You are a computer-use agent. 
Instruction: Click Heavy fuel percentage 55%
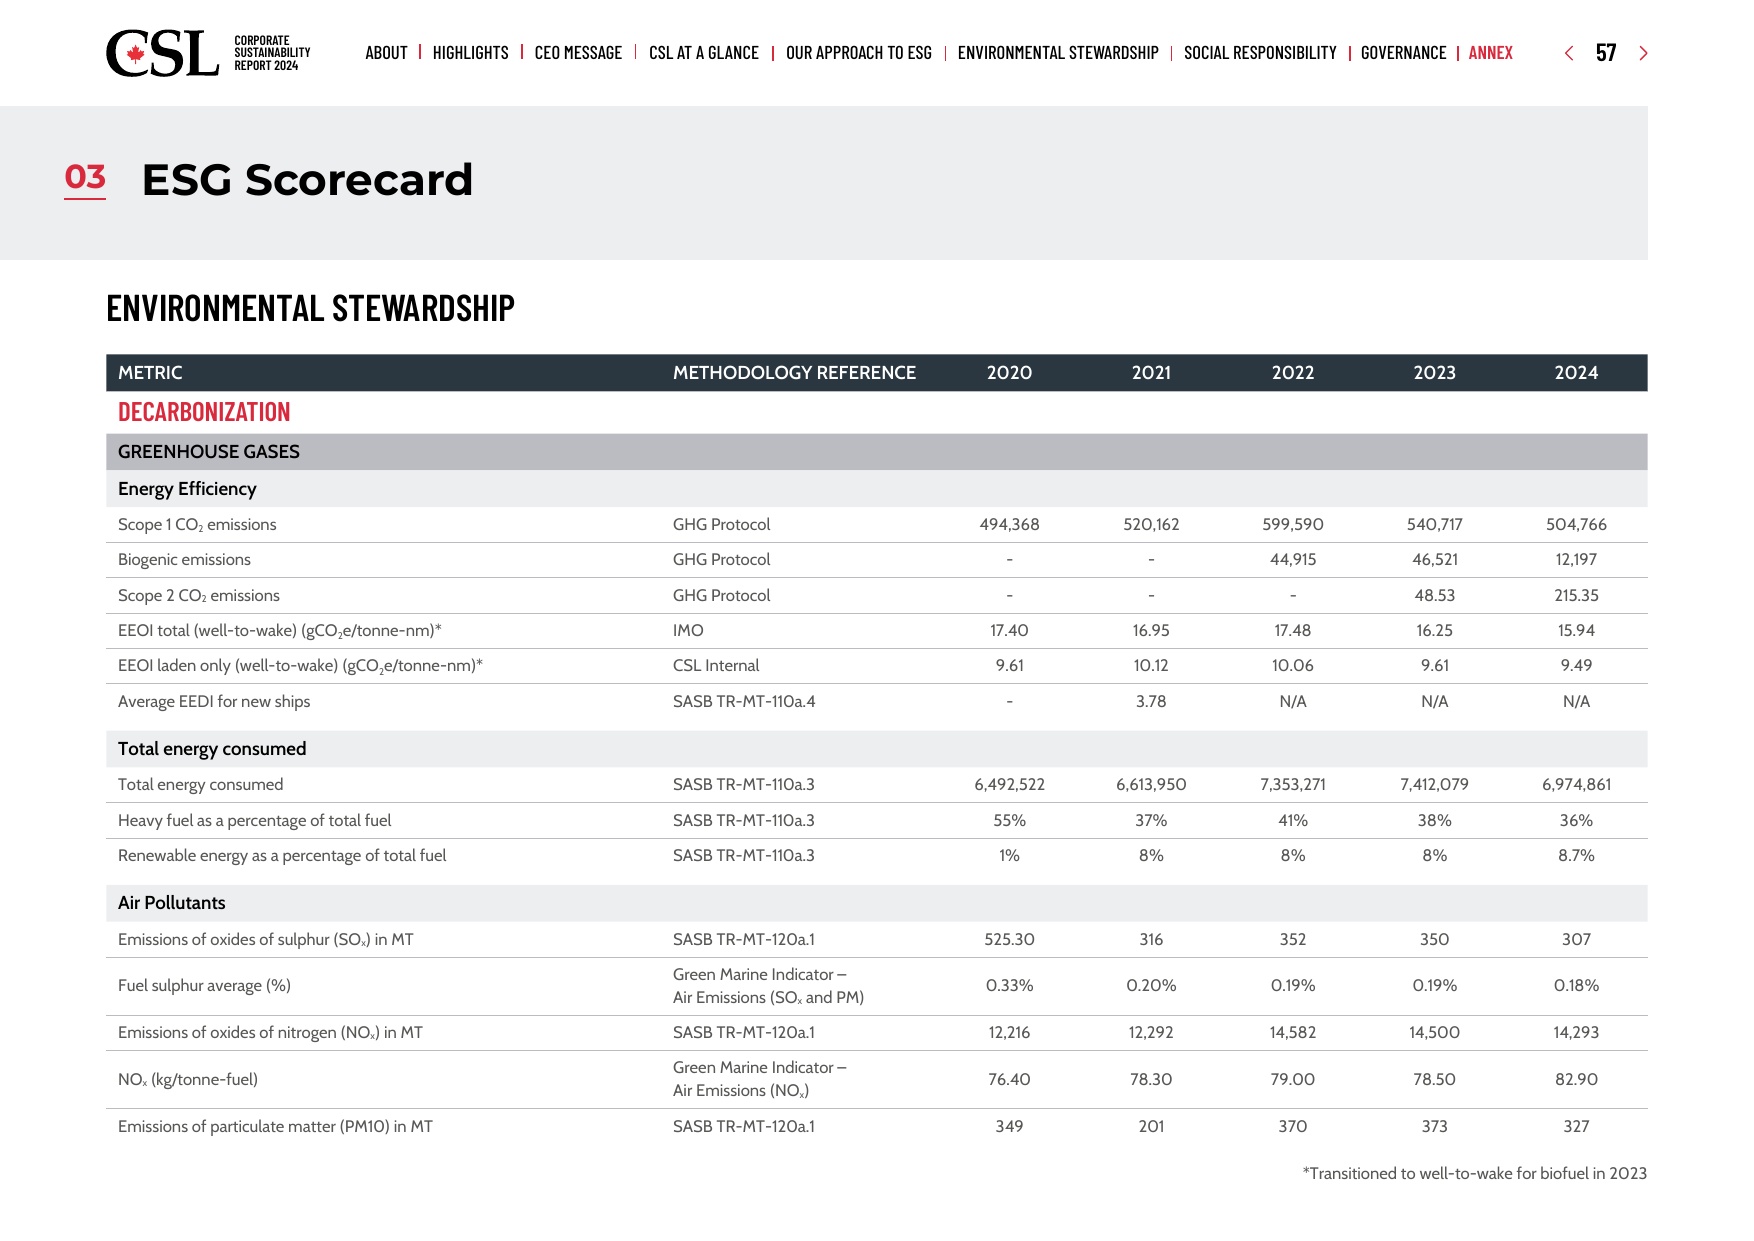pos(1009,821)
